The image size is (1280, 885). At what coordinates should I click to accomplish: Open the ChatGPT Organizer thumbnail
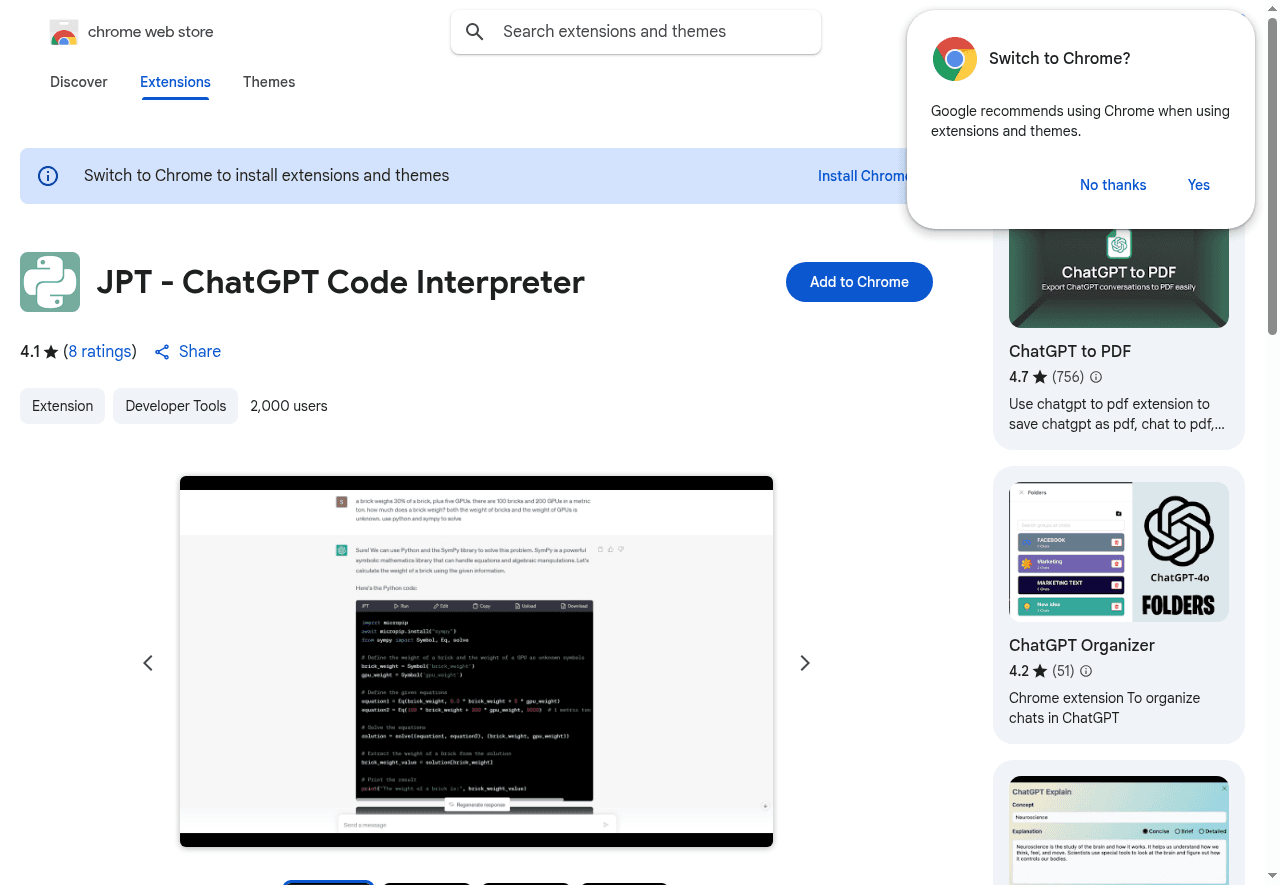(1118, 552)
